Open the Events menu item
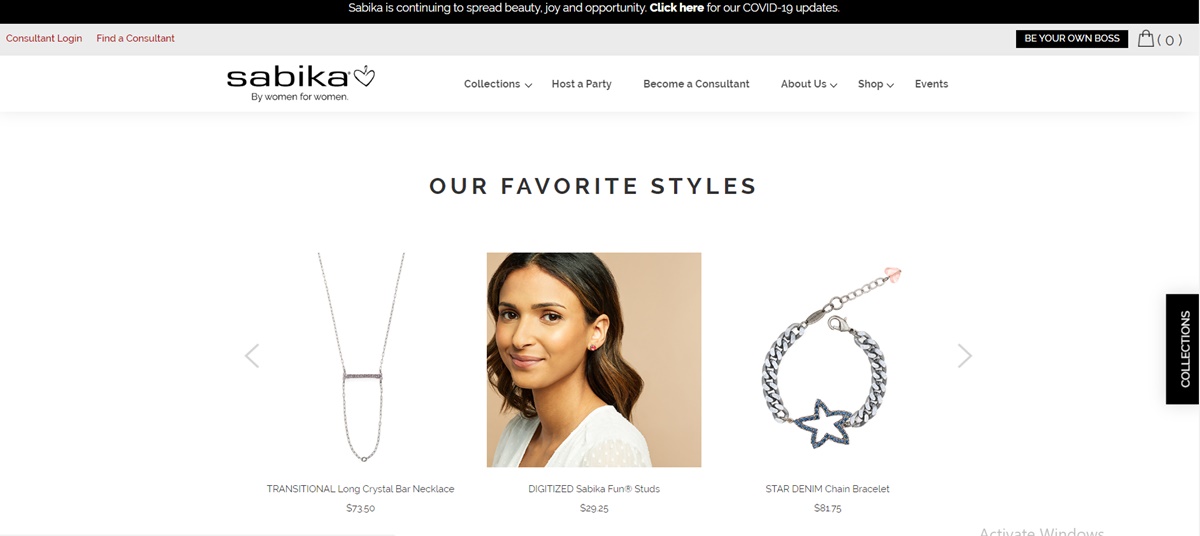 (x=931, y=84)
